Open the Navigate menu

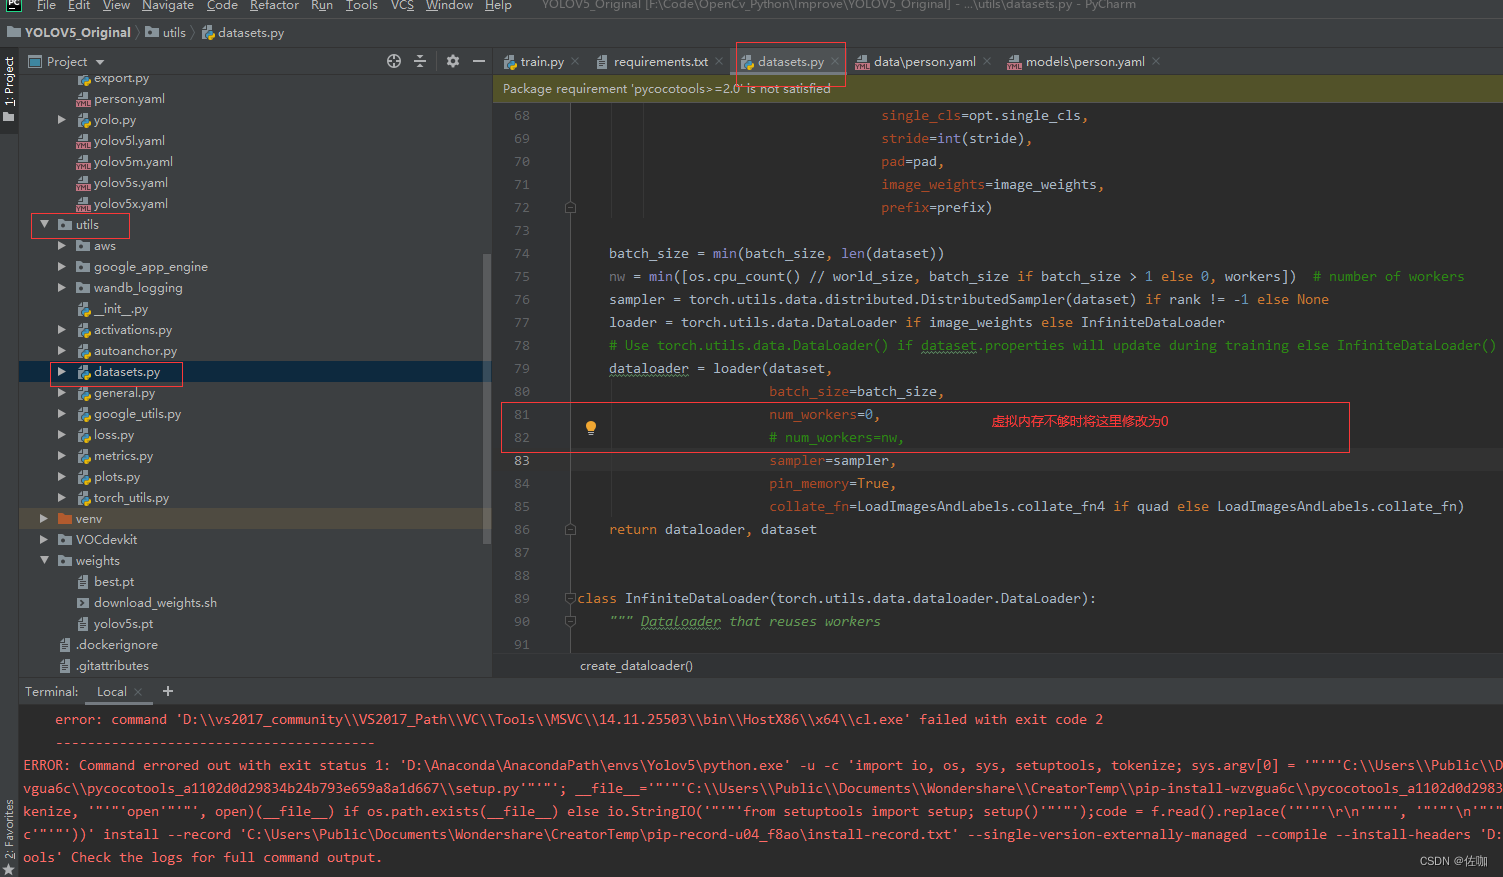coord(168,5)
